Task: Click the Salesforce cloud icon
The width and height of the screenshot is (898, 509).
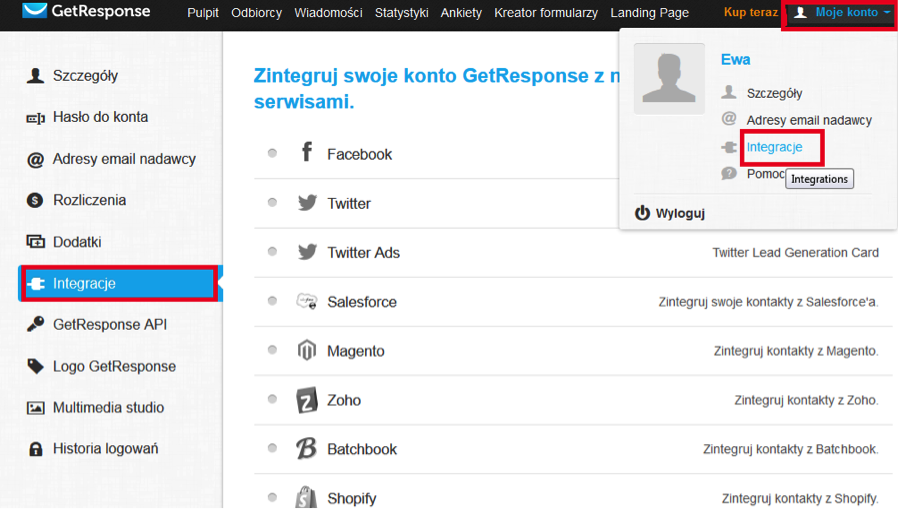Action: [x=307, y=301]
